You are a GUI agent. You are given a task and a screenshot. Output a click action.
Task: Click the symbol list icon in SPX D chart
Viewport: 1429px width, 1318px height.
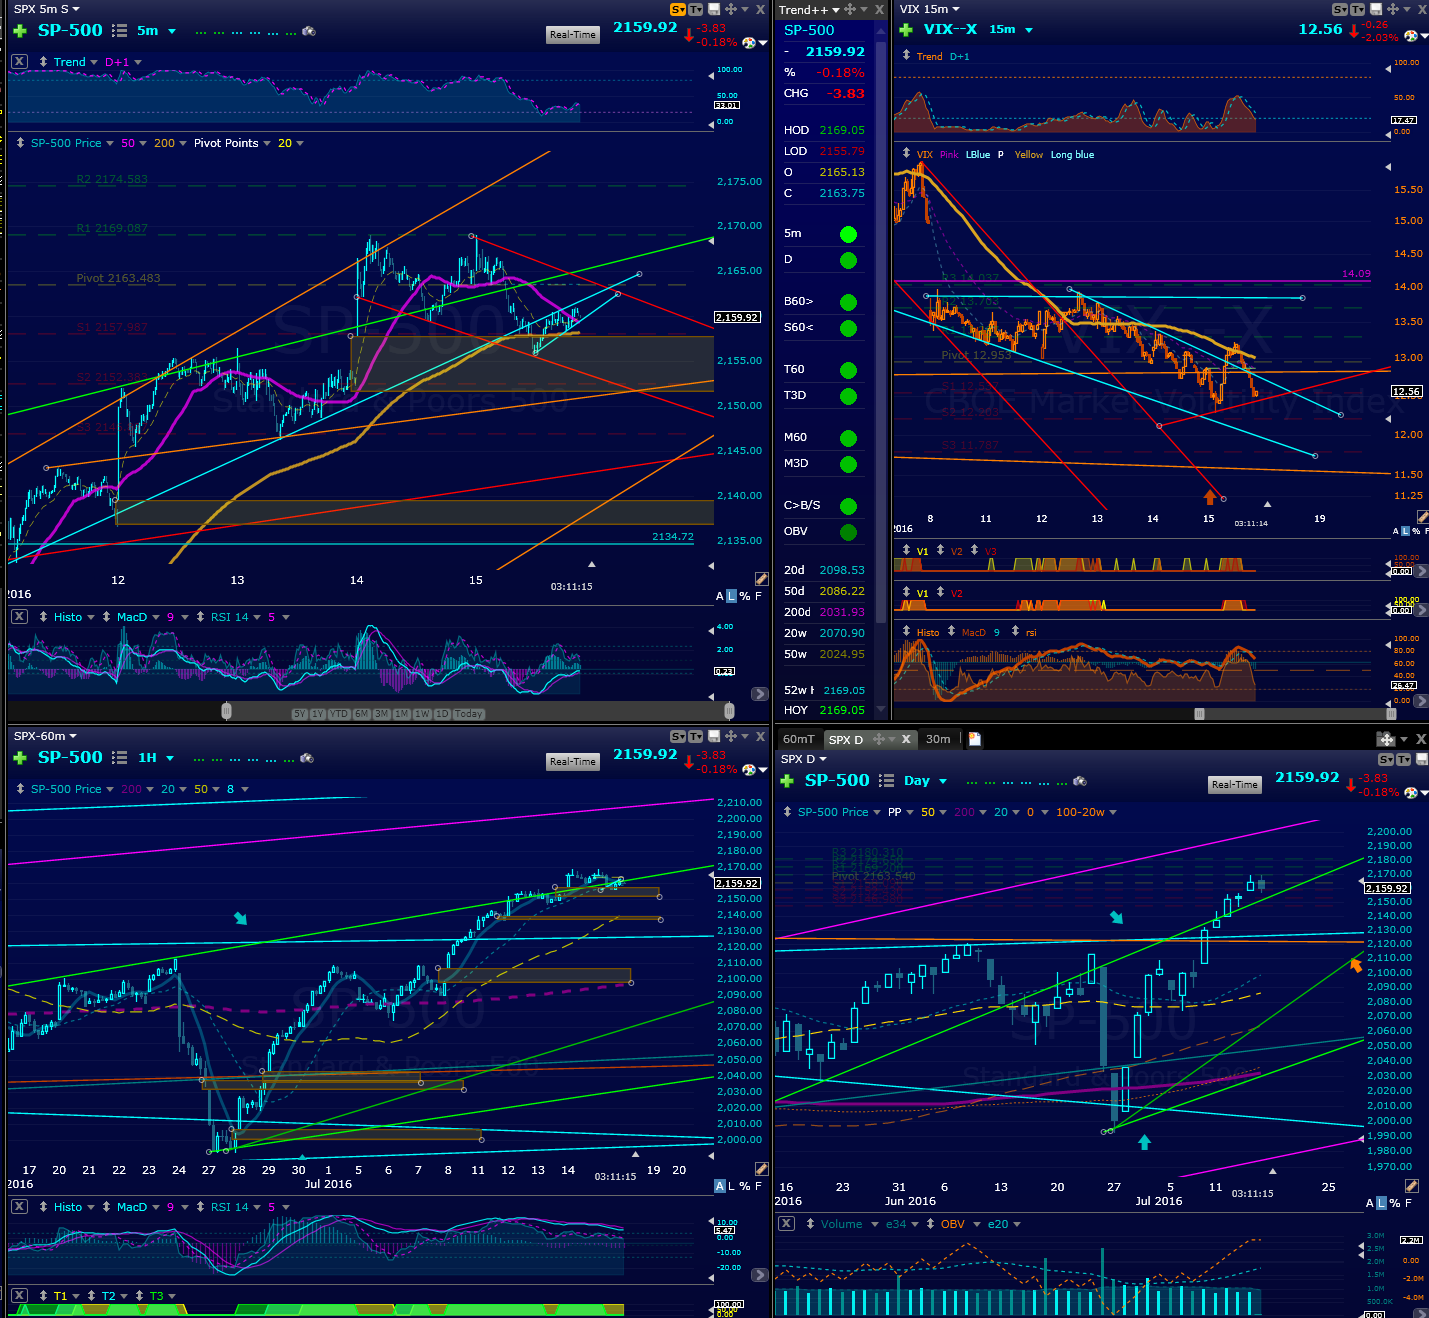click(886, 781)
